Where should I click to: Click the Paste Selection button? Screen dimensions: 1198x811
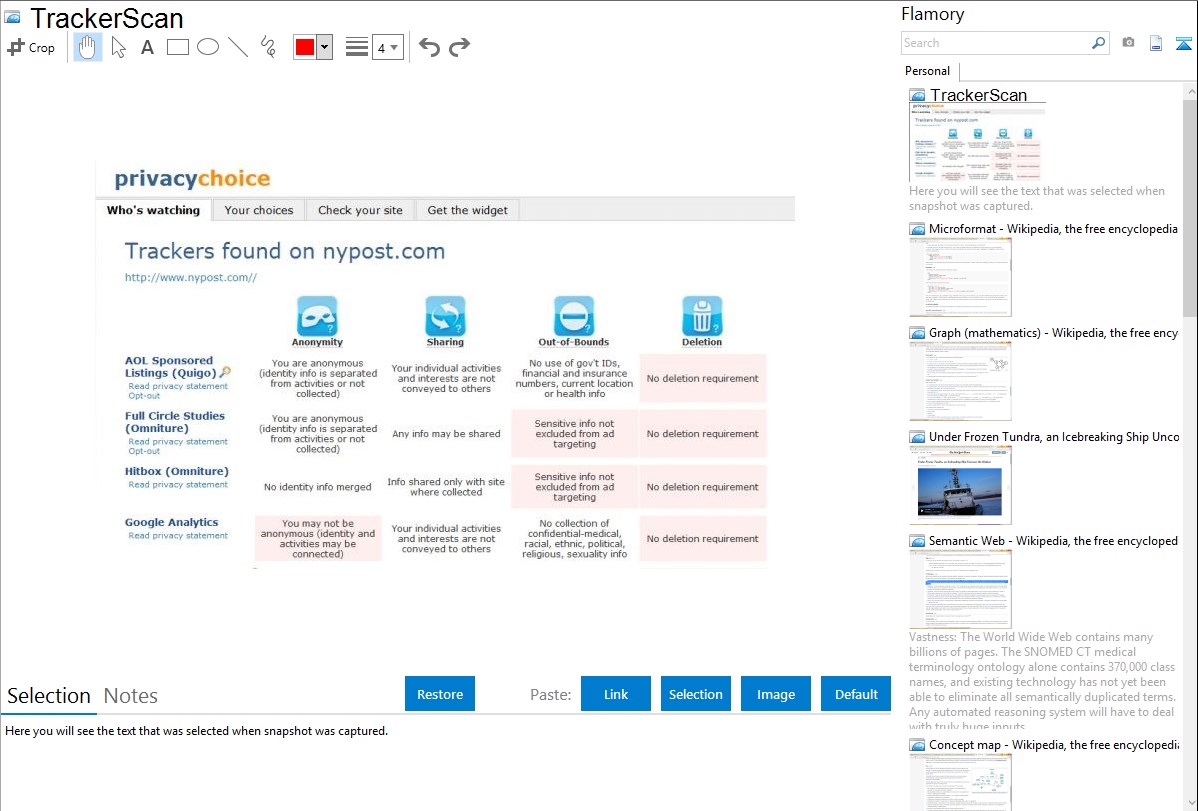696,694
